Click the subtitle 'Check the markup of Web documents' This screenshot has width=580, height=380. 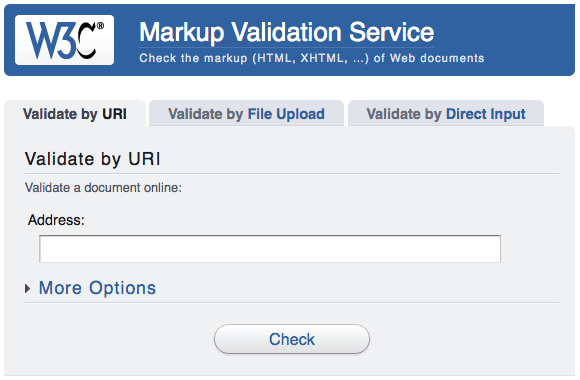311,58
